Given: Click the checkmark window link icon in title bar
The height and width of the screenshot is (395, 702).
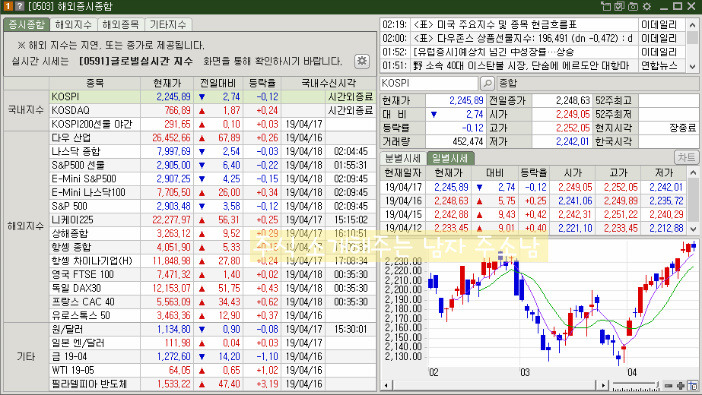Looking at the screenshot, I should (620, 6).
